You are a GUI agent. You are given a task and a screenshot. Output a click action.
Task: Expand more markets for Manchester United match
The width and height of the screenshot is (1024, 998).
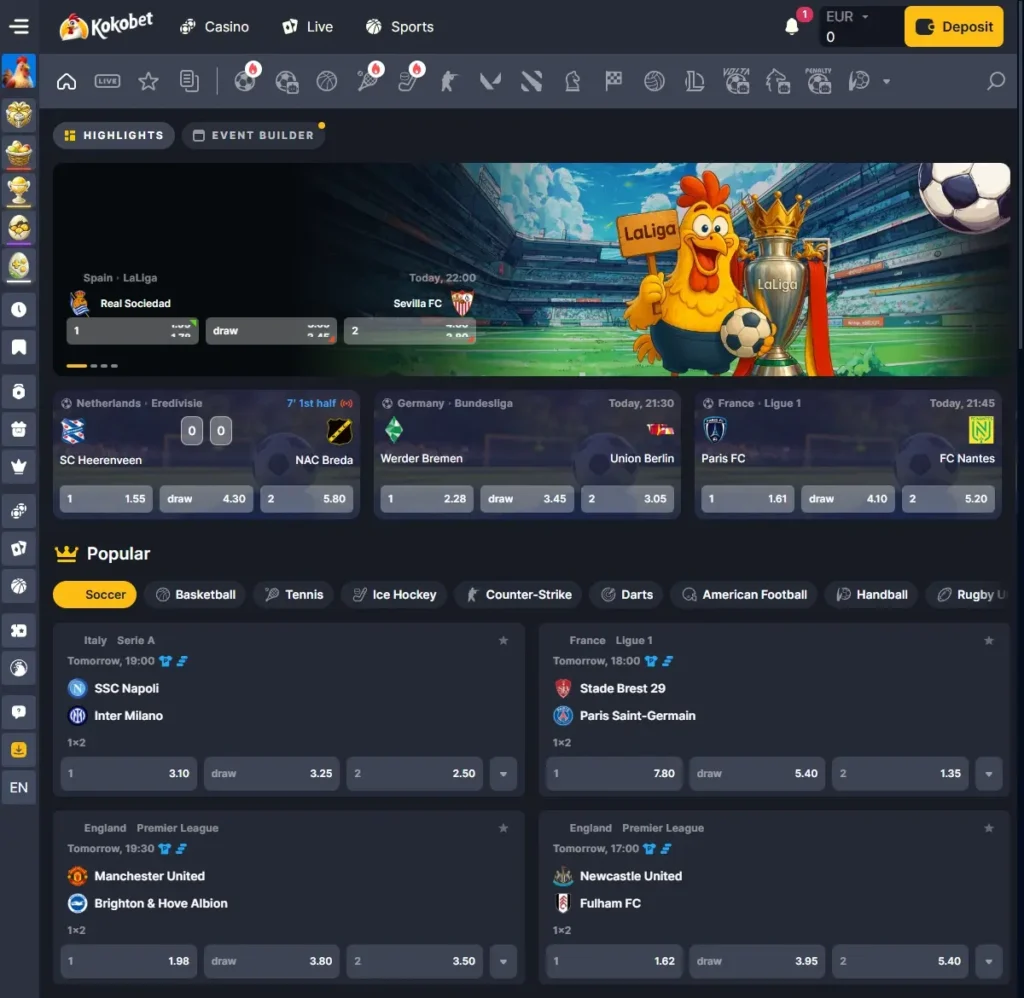click(x=504, y=961)
